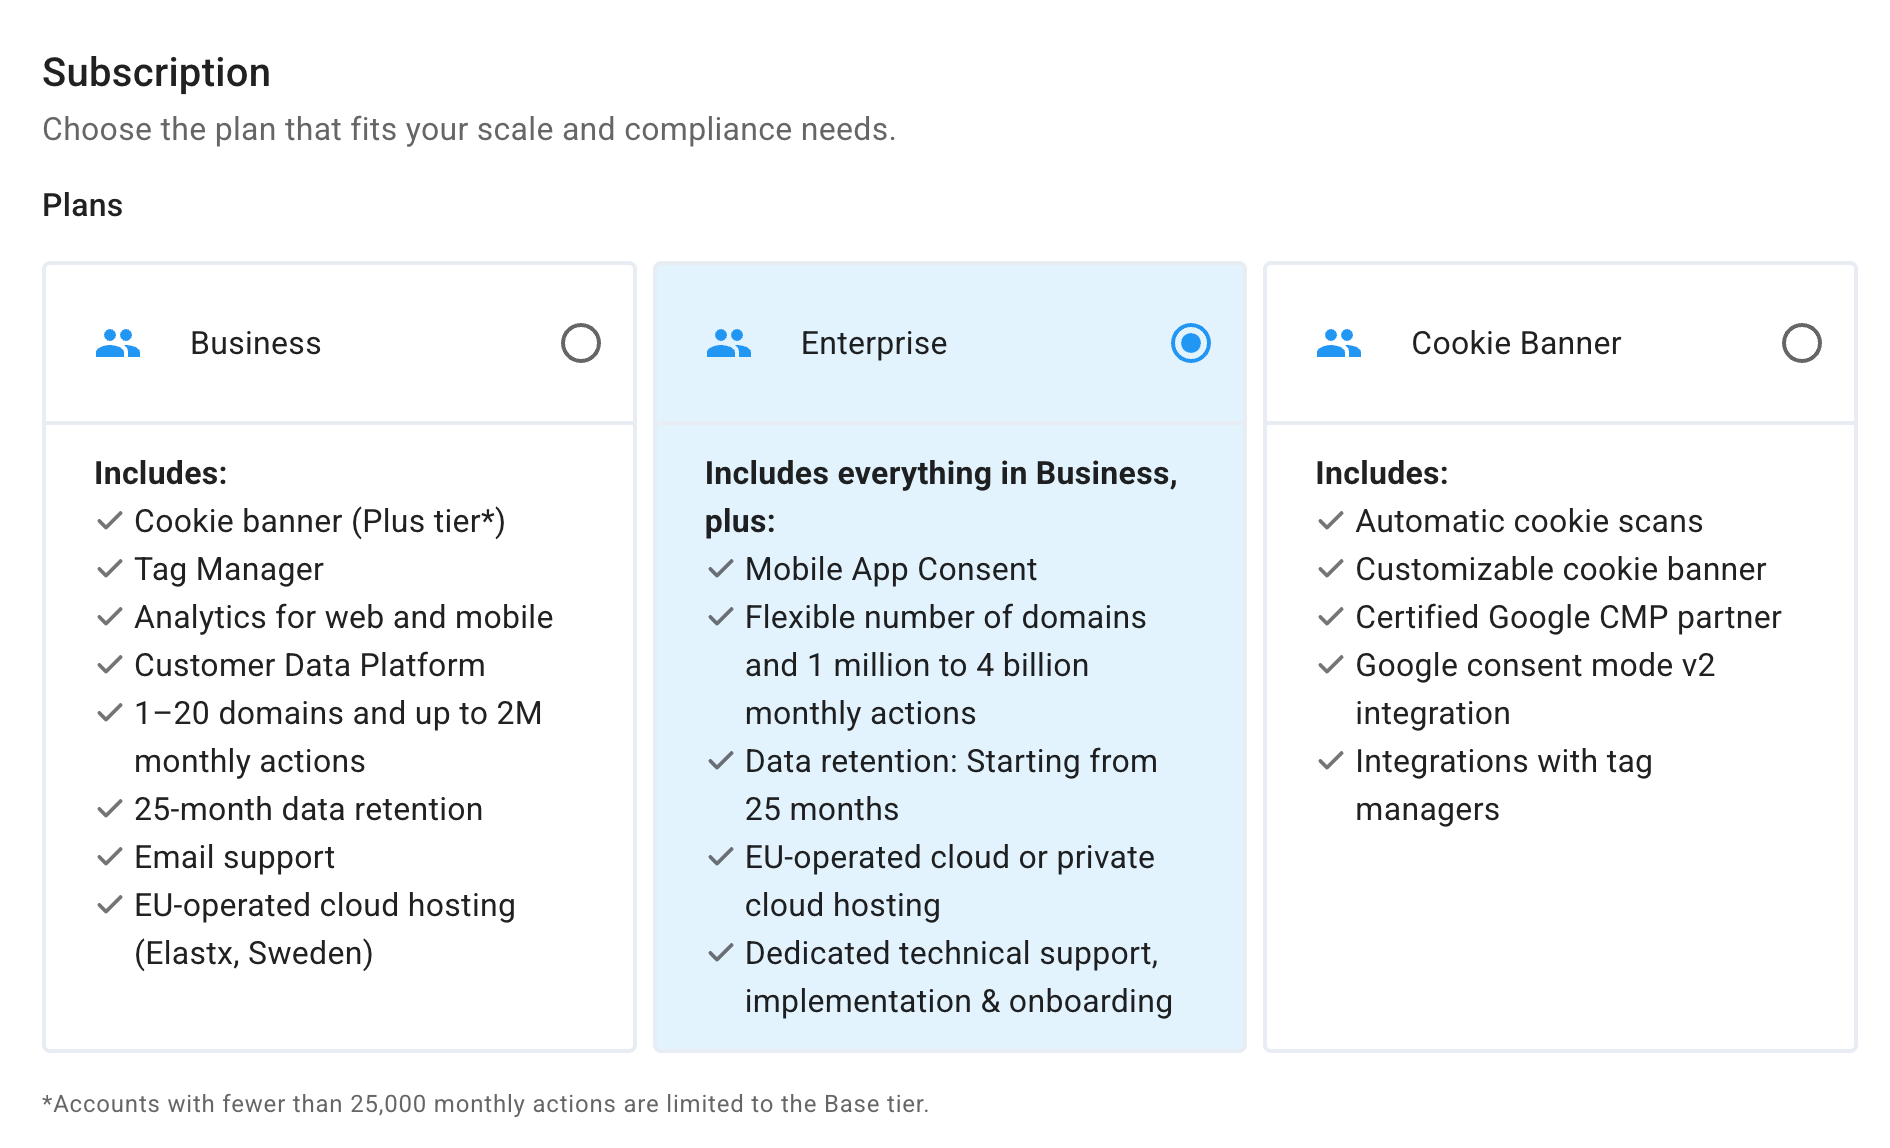The height and width of the screenshot is (1148, 1890).
Task: Select the Enterprise plan radio button
Action: 1190,344
